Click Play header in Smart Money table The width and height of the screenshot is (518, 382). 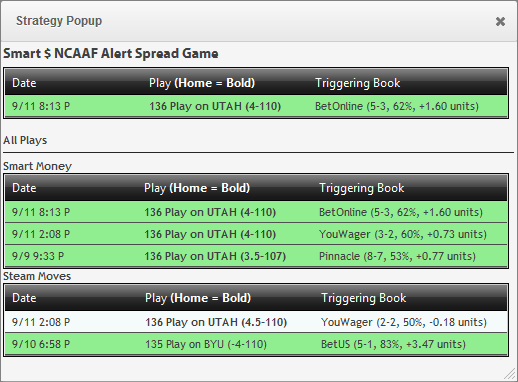tap(197, 188)
